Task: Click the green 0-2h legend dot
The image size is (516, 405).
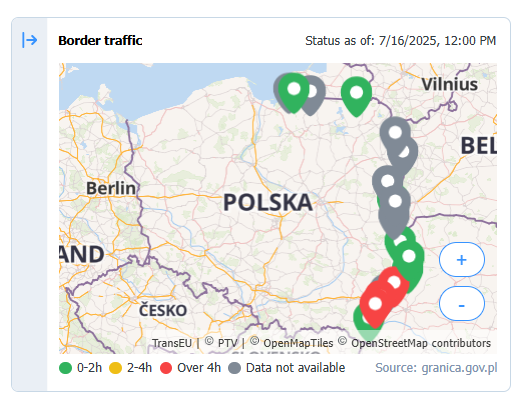Action: click(x=65, y=368)
